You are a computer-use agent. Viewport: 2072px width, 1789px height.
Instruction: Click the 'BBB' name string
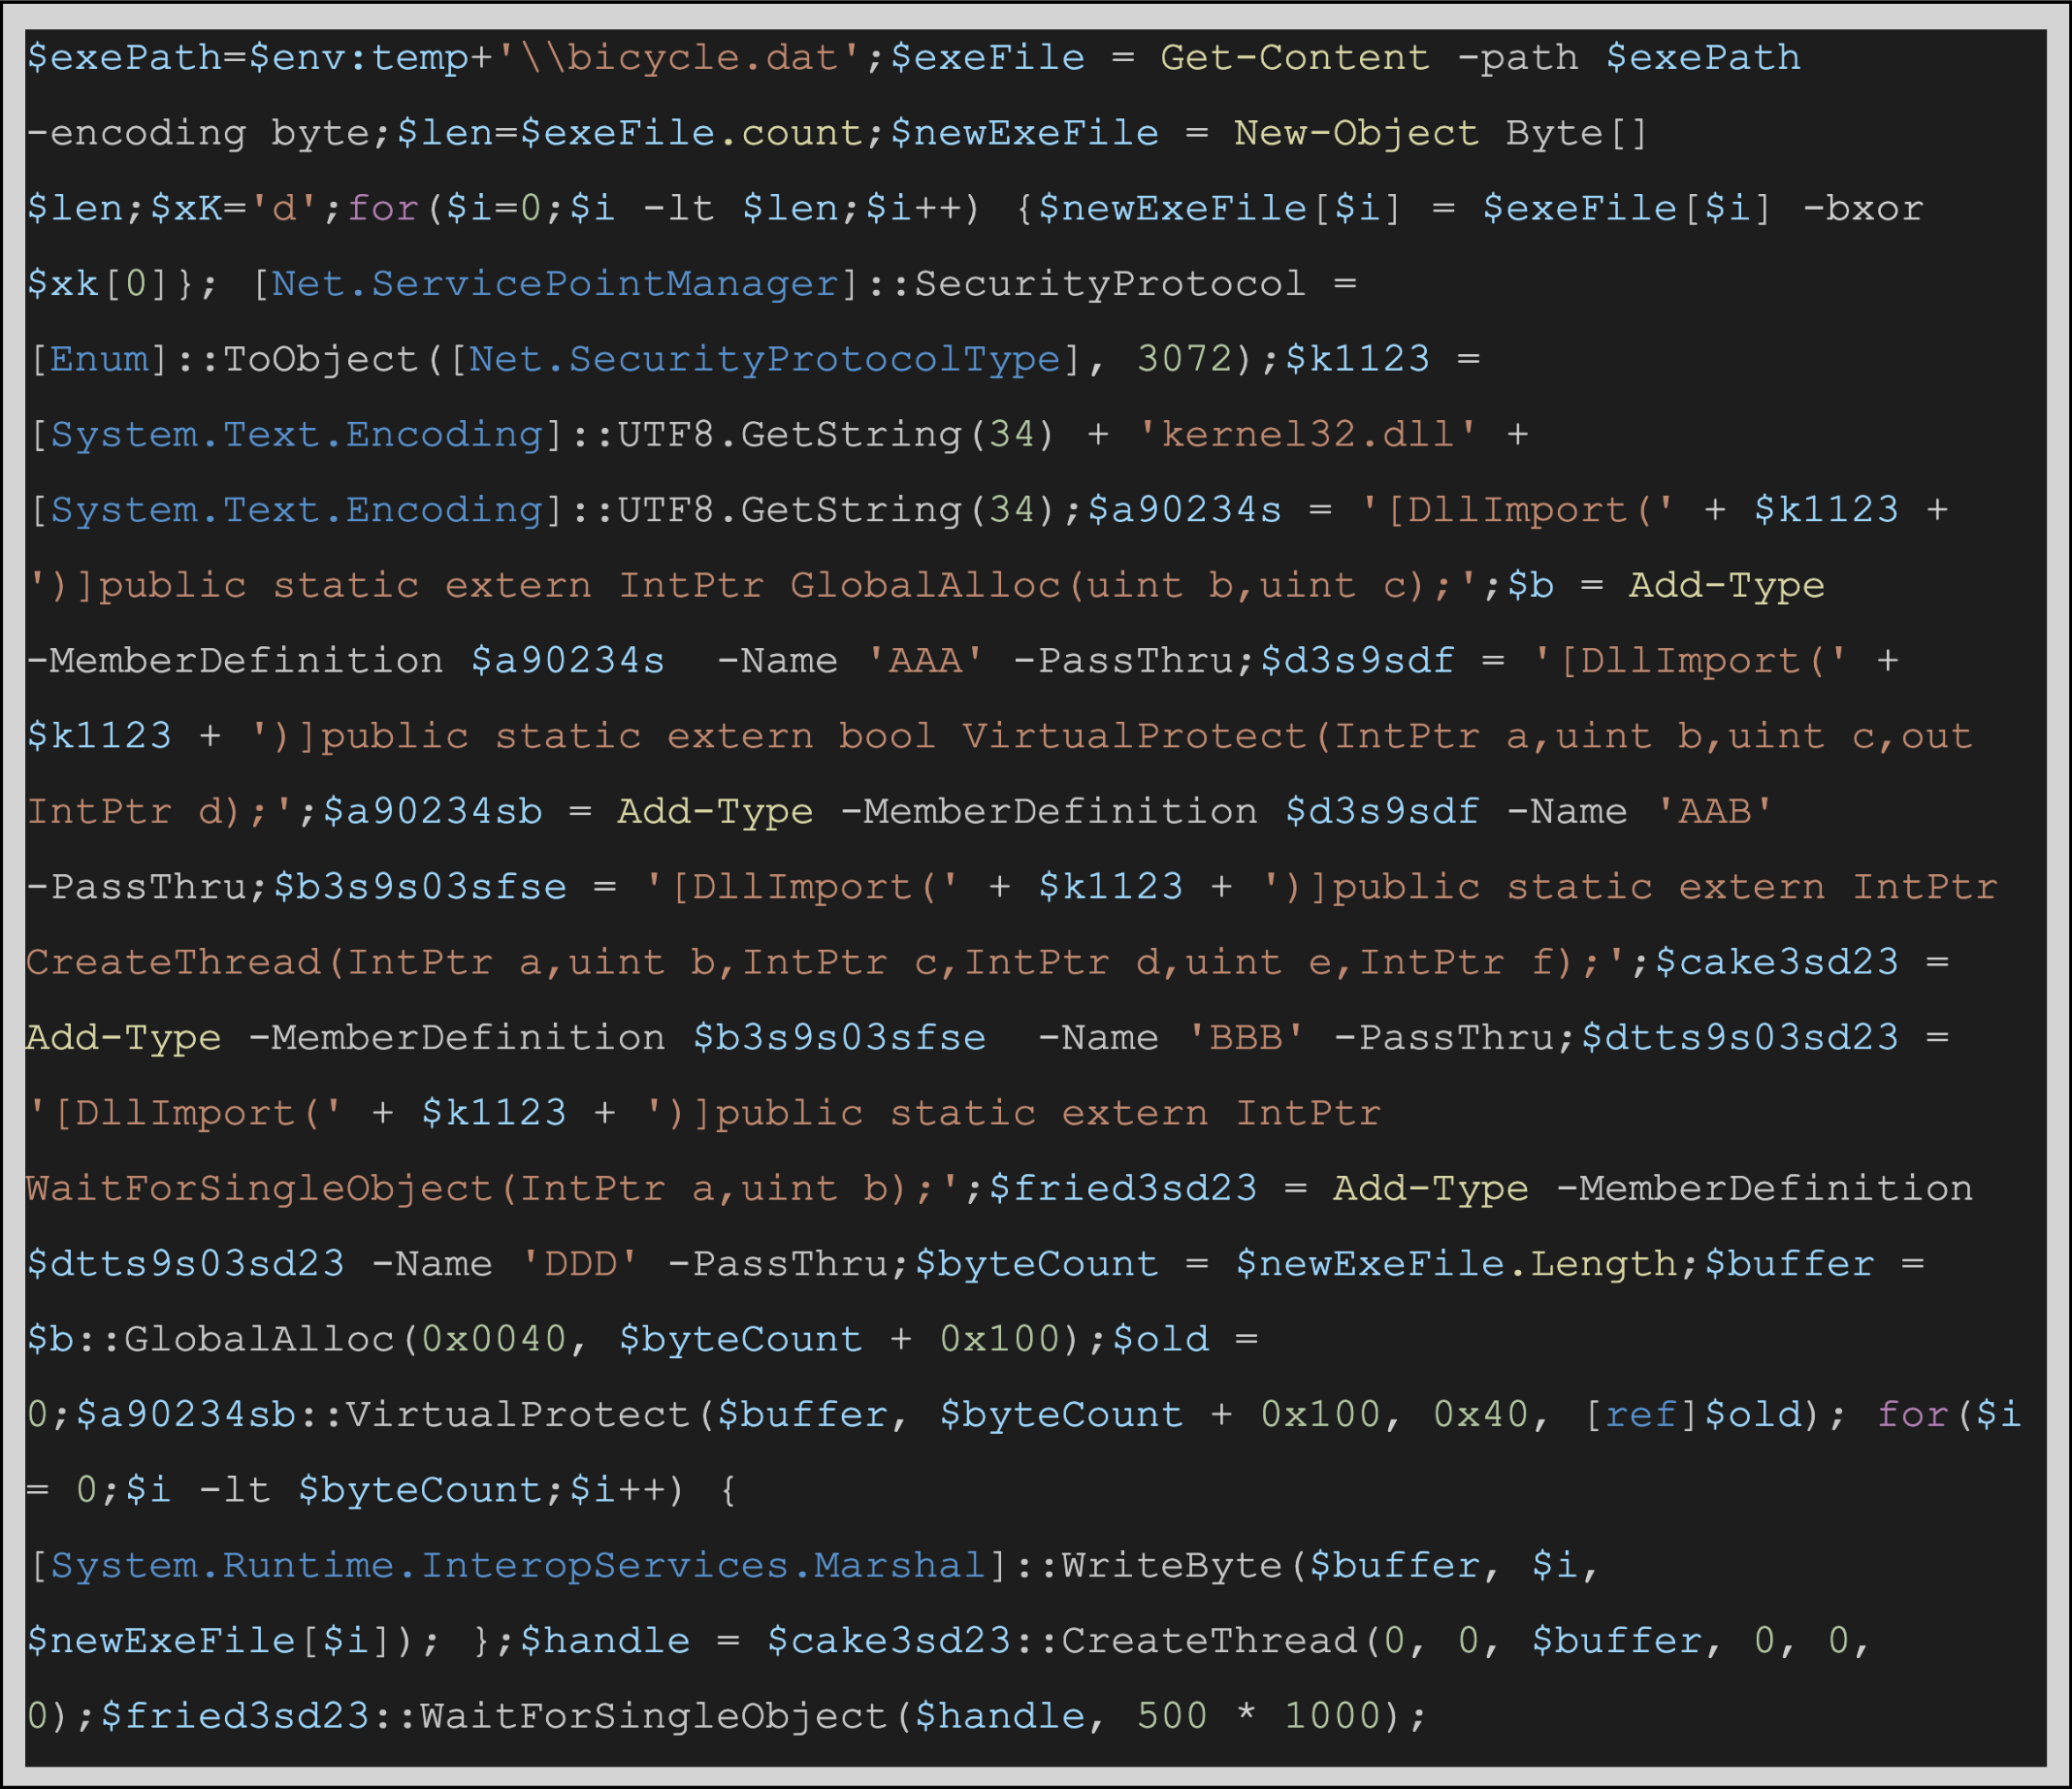click(1246, 1038)
